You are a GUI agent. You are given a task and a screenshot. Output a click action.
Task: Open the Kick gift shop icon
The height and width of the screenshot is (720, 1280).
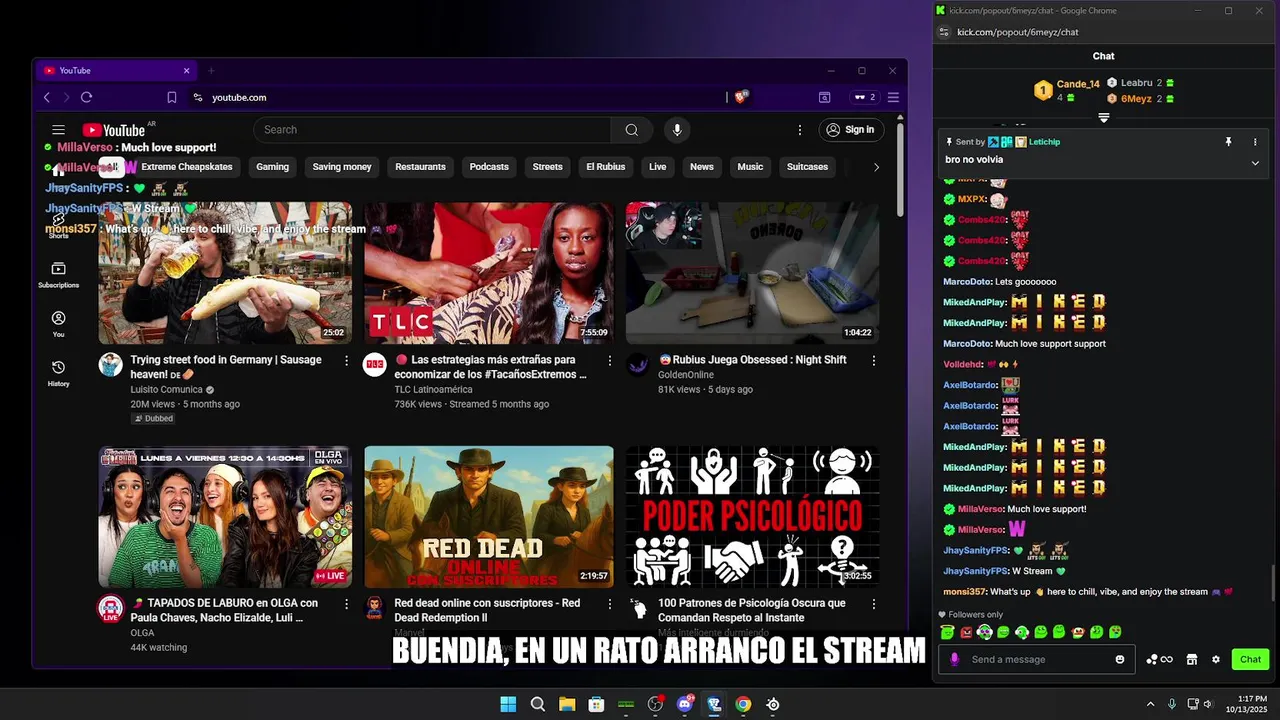click(1192, 660)
